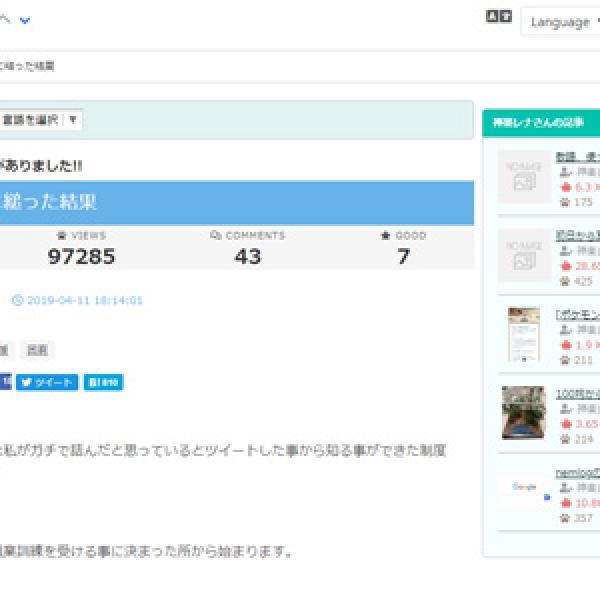The image size is (600, 600).
Task: Open article starting with 100均 in sidebar
Action: (x=577, y=393)
